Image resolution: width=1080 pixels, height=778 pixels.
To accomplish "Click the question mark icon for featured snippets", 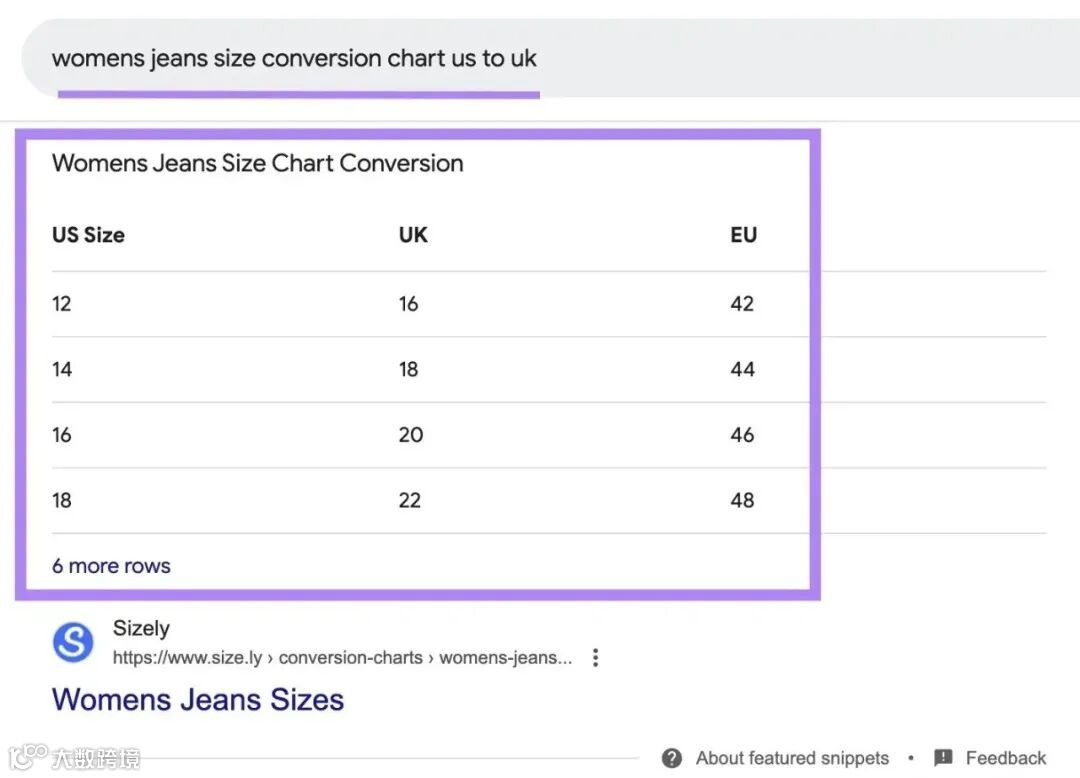I will [672, 758].
